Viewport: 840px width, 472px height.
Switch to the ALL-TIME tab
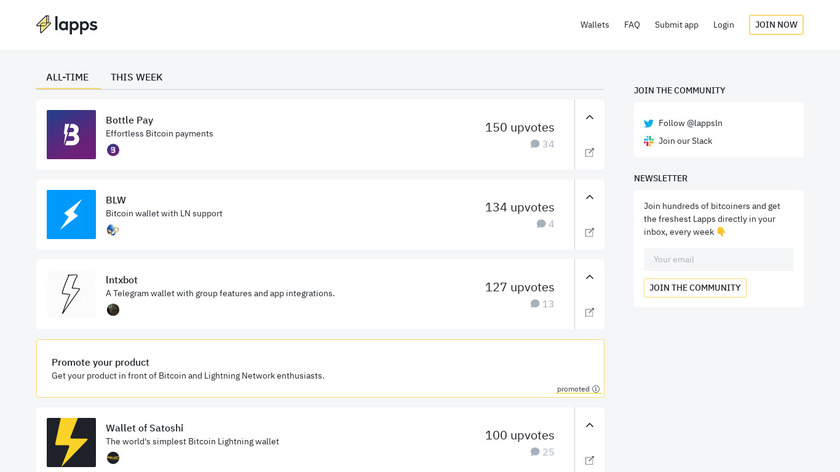(68, 77)
